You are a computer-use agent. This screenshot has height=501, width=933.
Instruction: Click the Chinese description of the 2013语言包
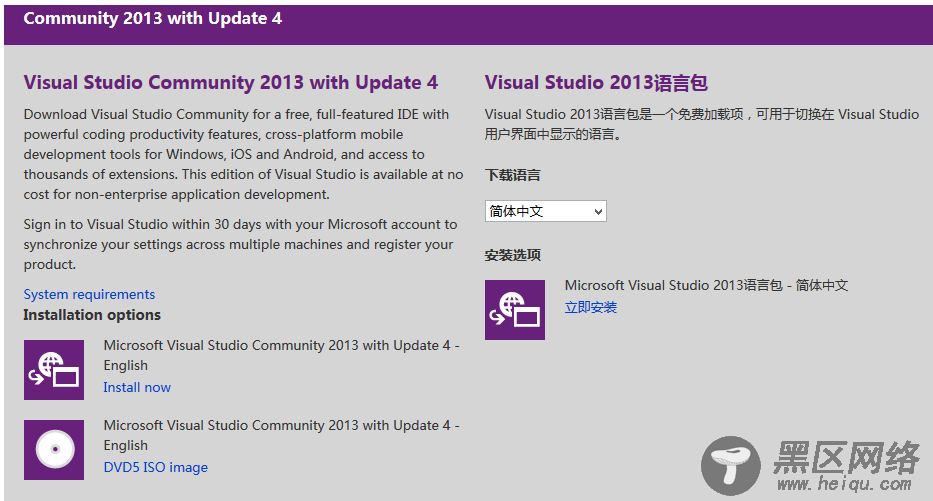(x=702, y=124)
